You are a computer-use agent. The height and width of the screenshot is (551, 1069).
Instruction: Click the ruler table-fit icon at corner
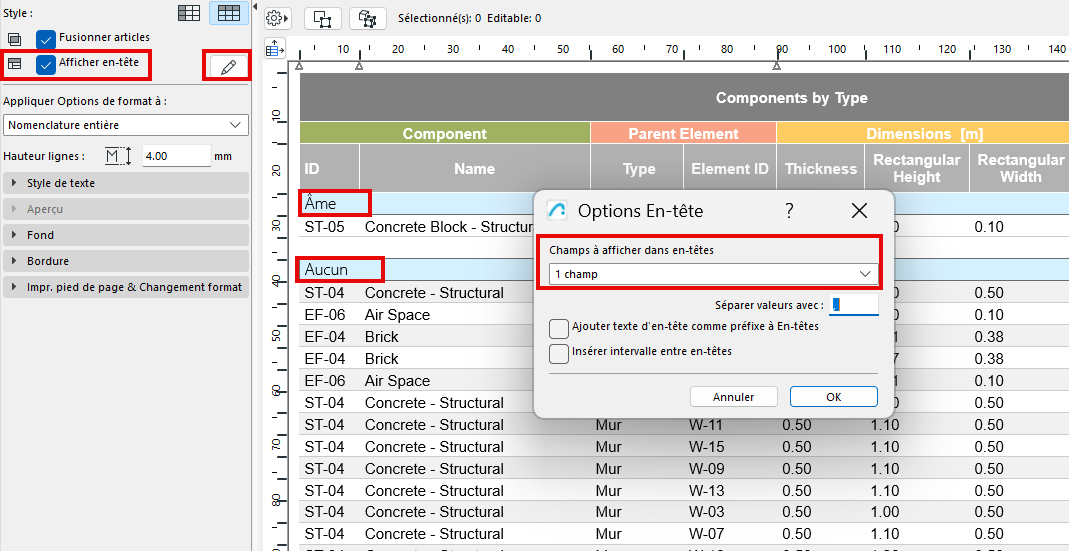point(275,48)
